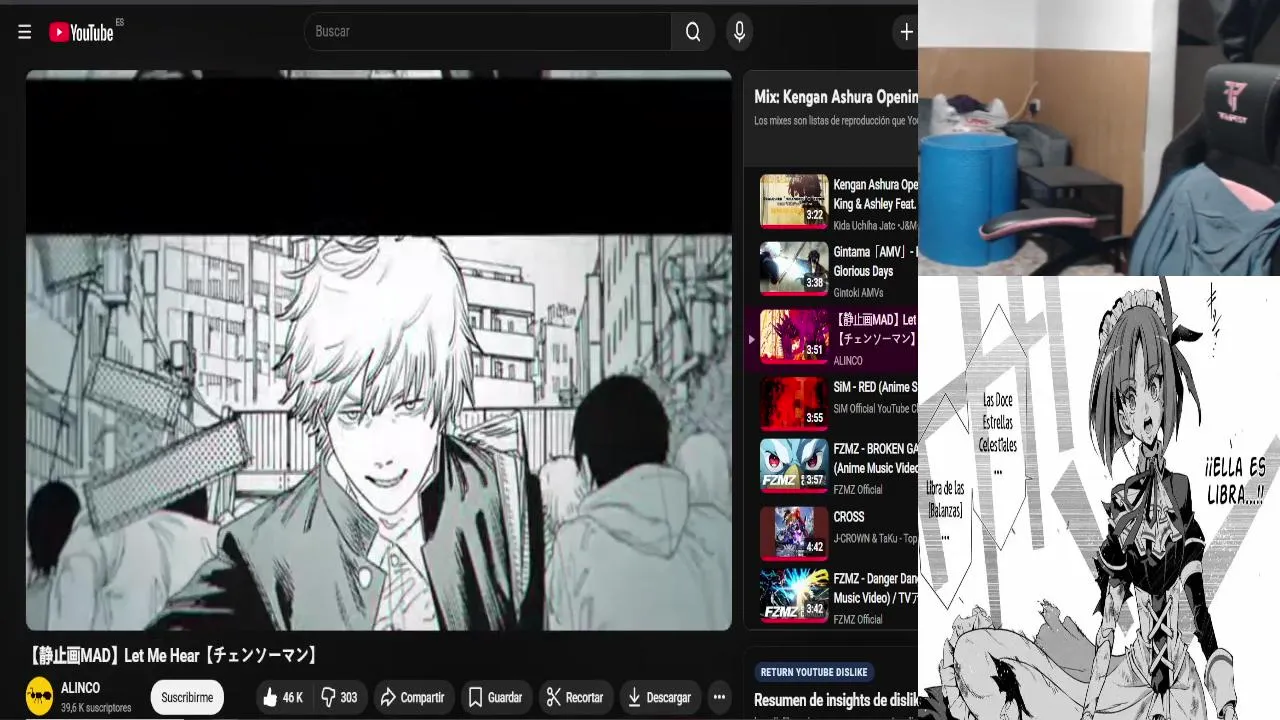Viewport: 1280px width, 720px height.
Task: Open the Let Me Hear thumbnail 3:51
Action: (794, 335)
